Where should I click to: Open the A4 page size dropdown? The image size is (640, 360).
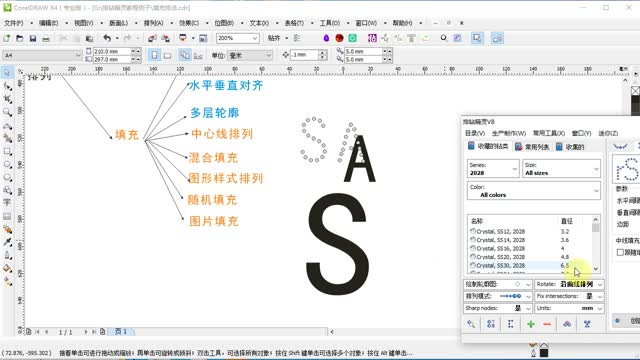[x=78, y=55]
